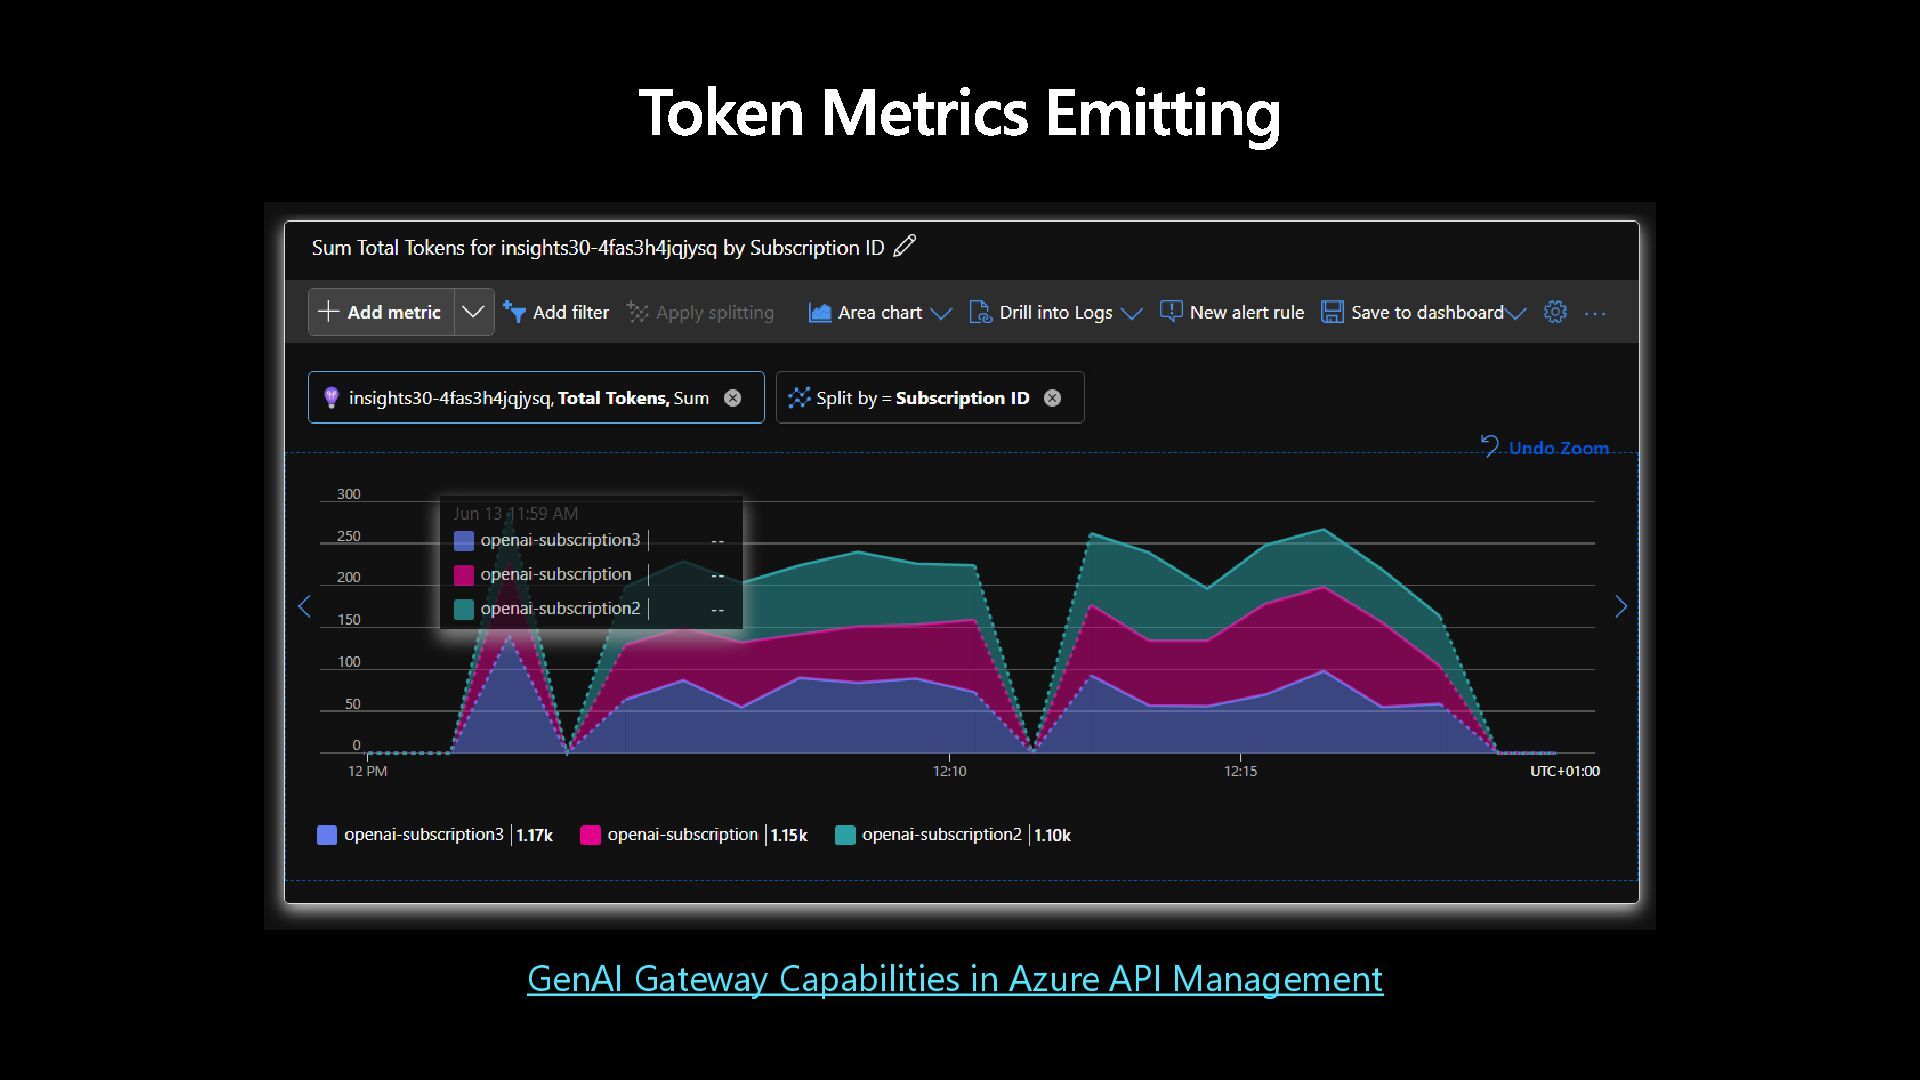The image size is (1920, 1080).
Task: Toggle the openai-subscription2 legend series
Action: [941, 834]
